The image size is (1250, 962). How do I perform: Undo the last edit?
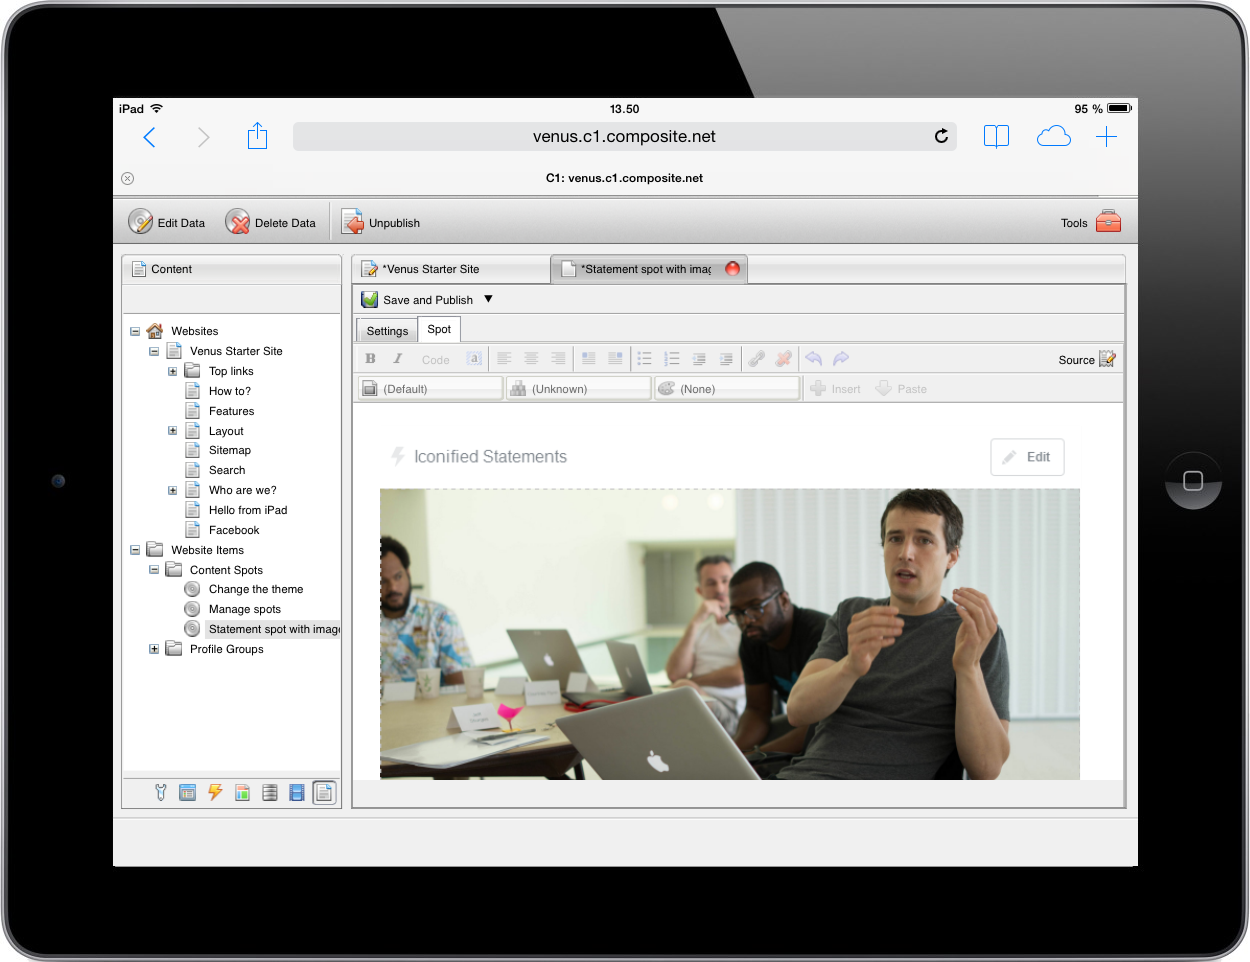(812, 358)
